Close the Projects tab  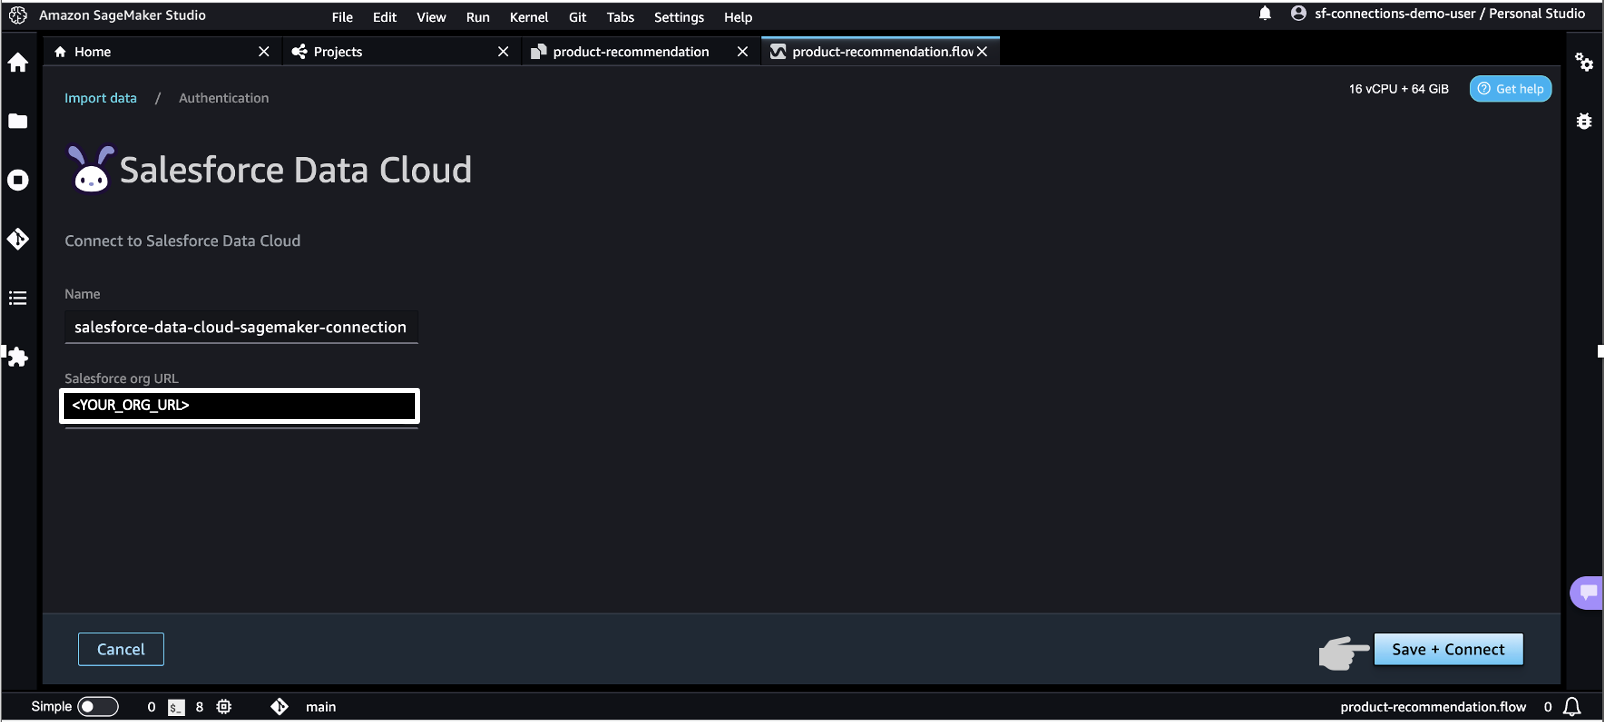[x=503, y=52]
